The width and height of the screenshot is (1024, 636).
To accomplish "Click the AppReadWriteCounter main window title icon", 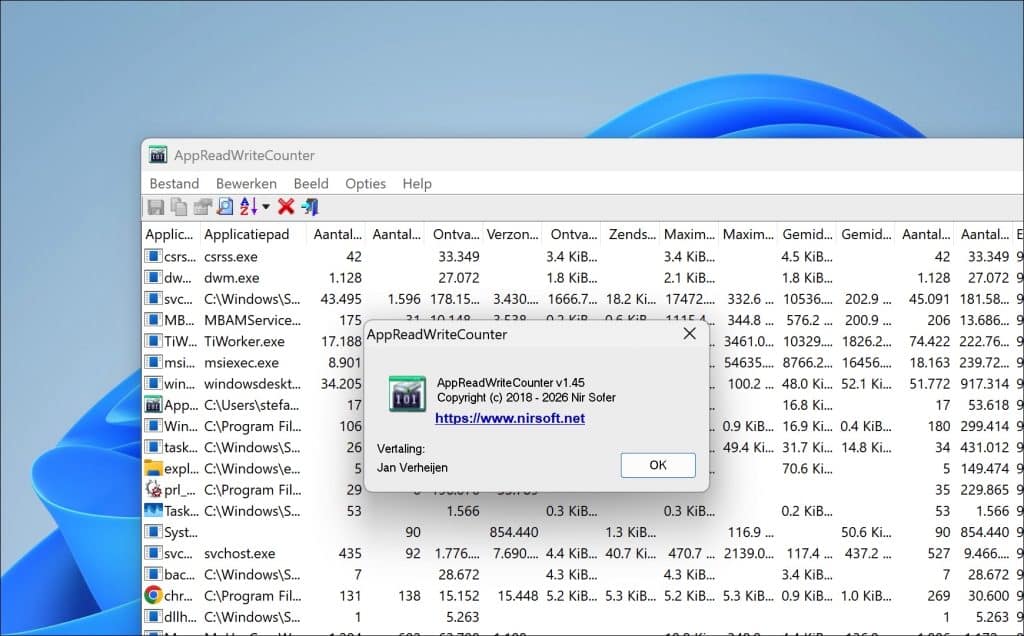I will point(158,155).
